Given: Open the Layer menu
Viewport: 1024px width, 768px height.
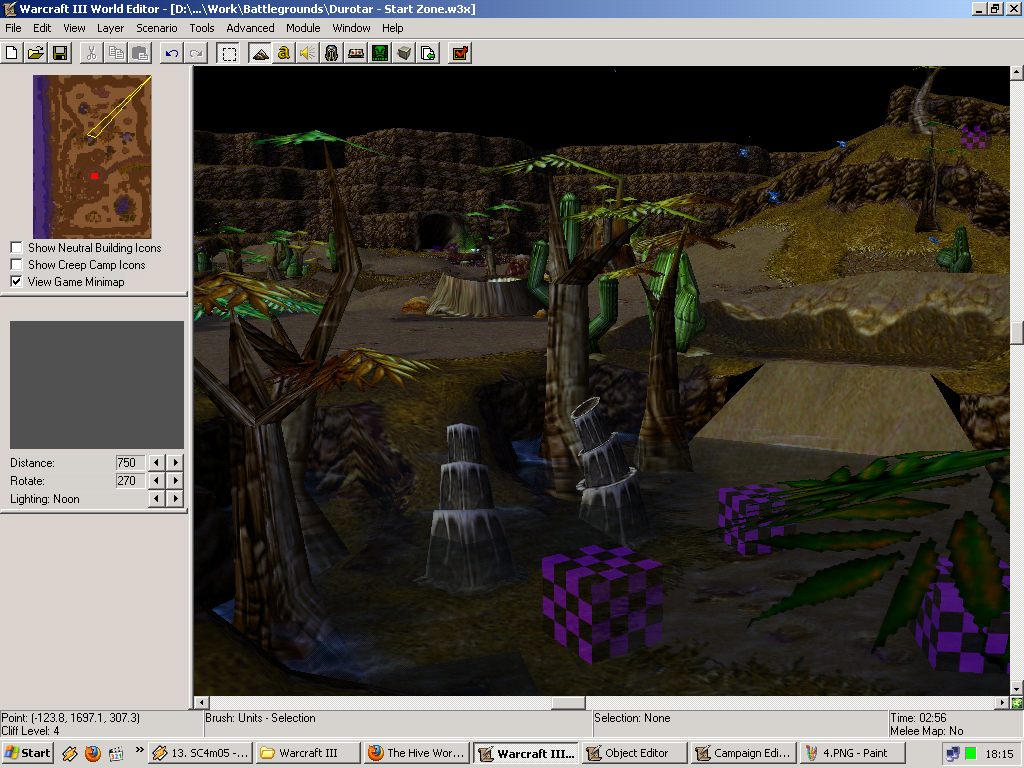Looking at the screenshot, I should coord(110,28).
